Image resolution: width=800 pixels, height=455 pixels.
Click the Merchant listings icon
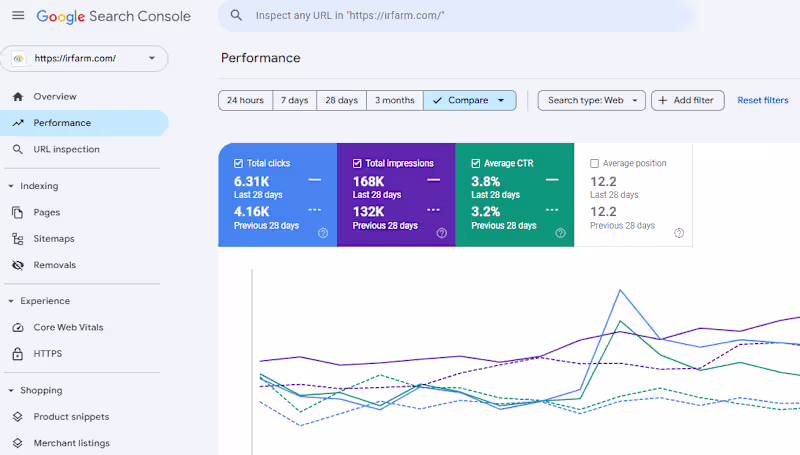point(17,443)
